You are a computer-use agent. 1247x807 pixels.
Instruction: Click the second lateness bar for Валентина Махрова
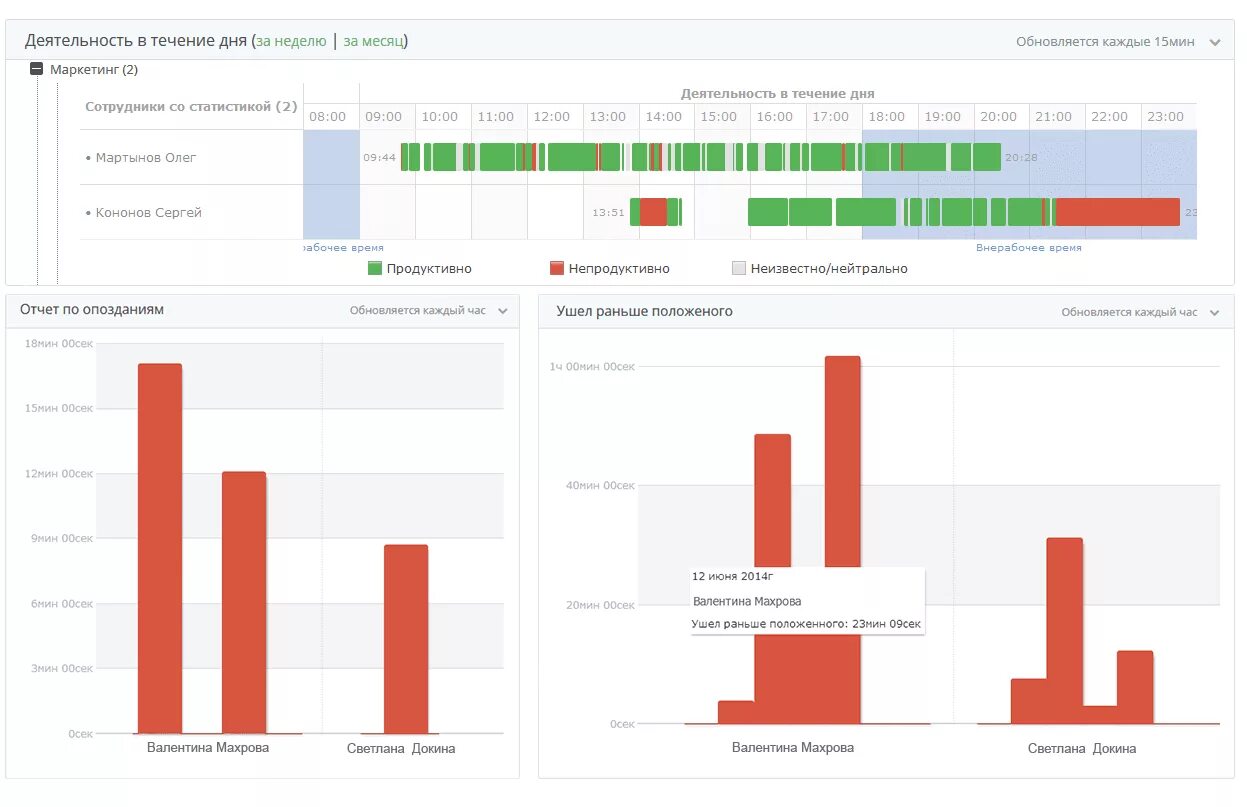[x=244, y=602]
